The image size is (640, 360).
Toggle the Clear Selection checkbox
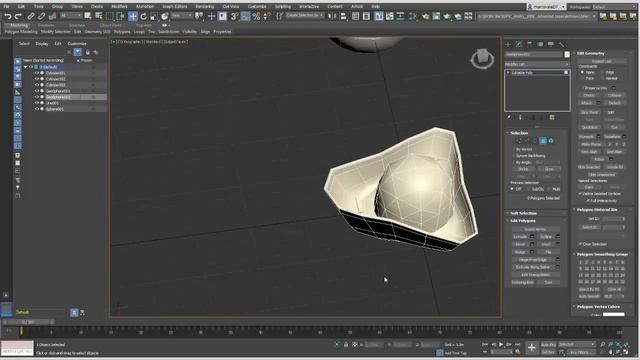pyautogui.click(x=580, y=244)
